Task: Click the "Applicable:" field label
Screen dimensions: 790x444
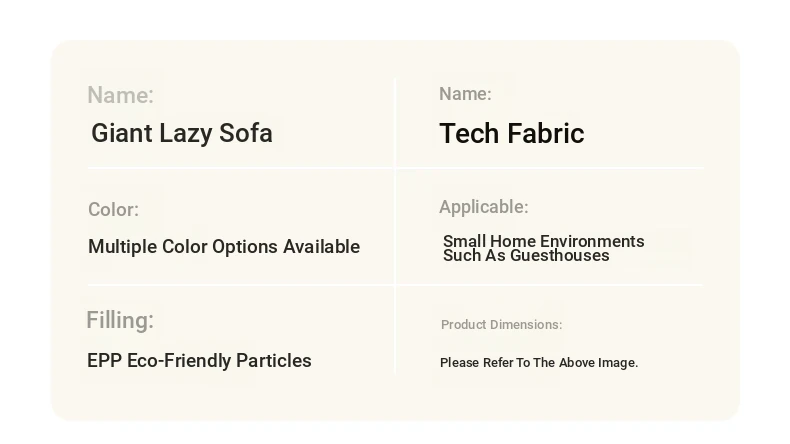Action: (484, 207)
